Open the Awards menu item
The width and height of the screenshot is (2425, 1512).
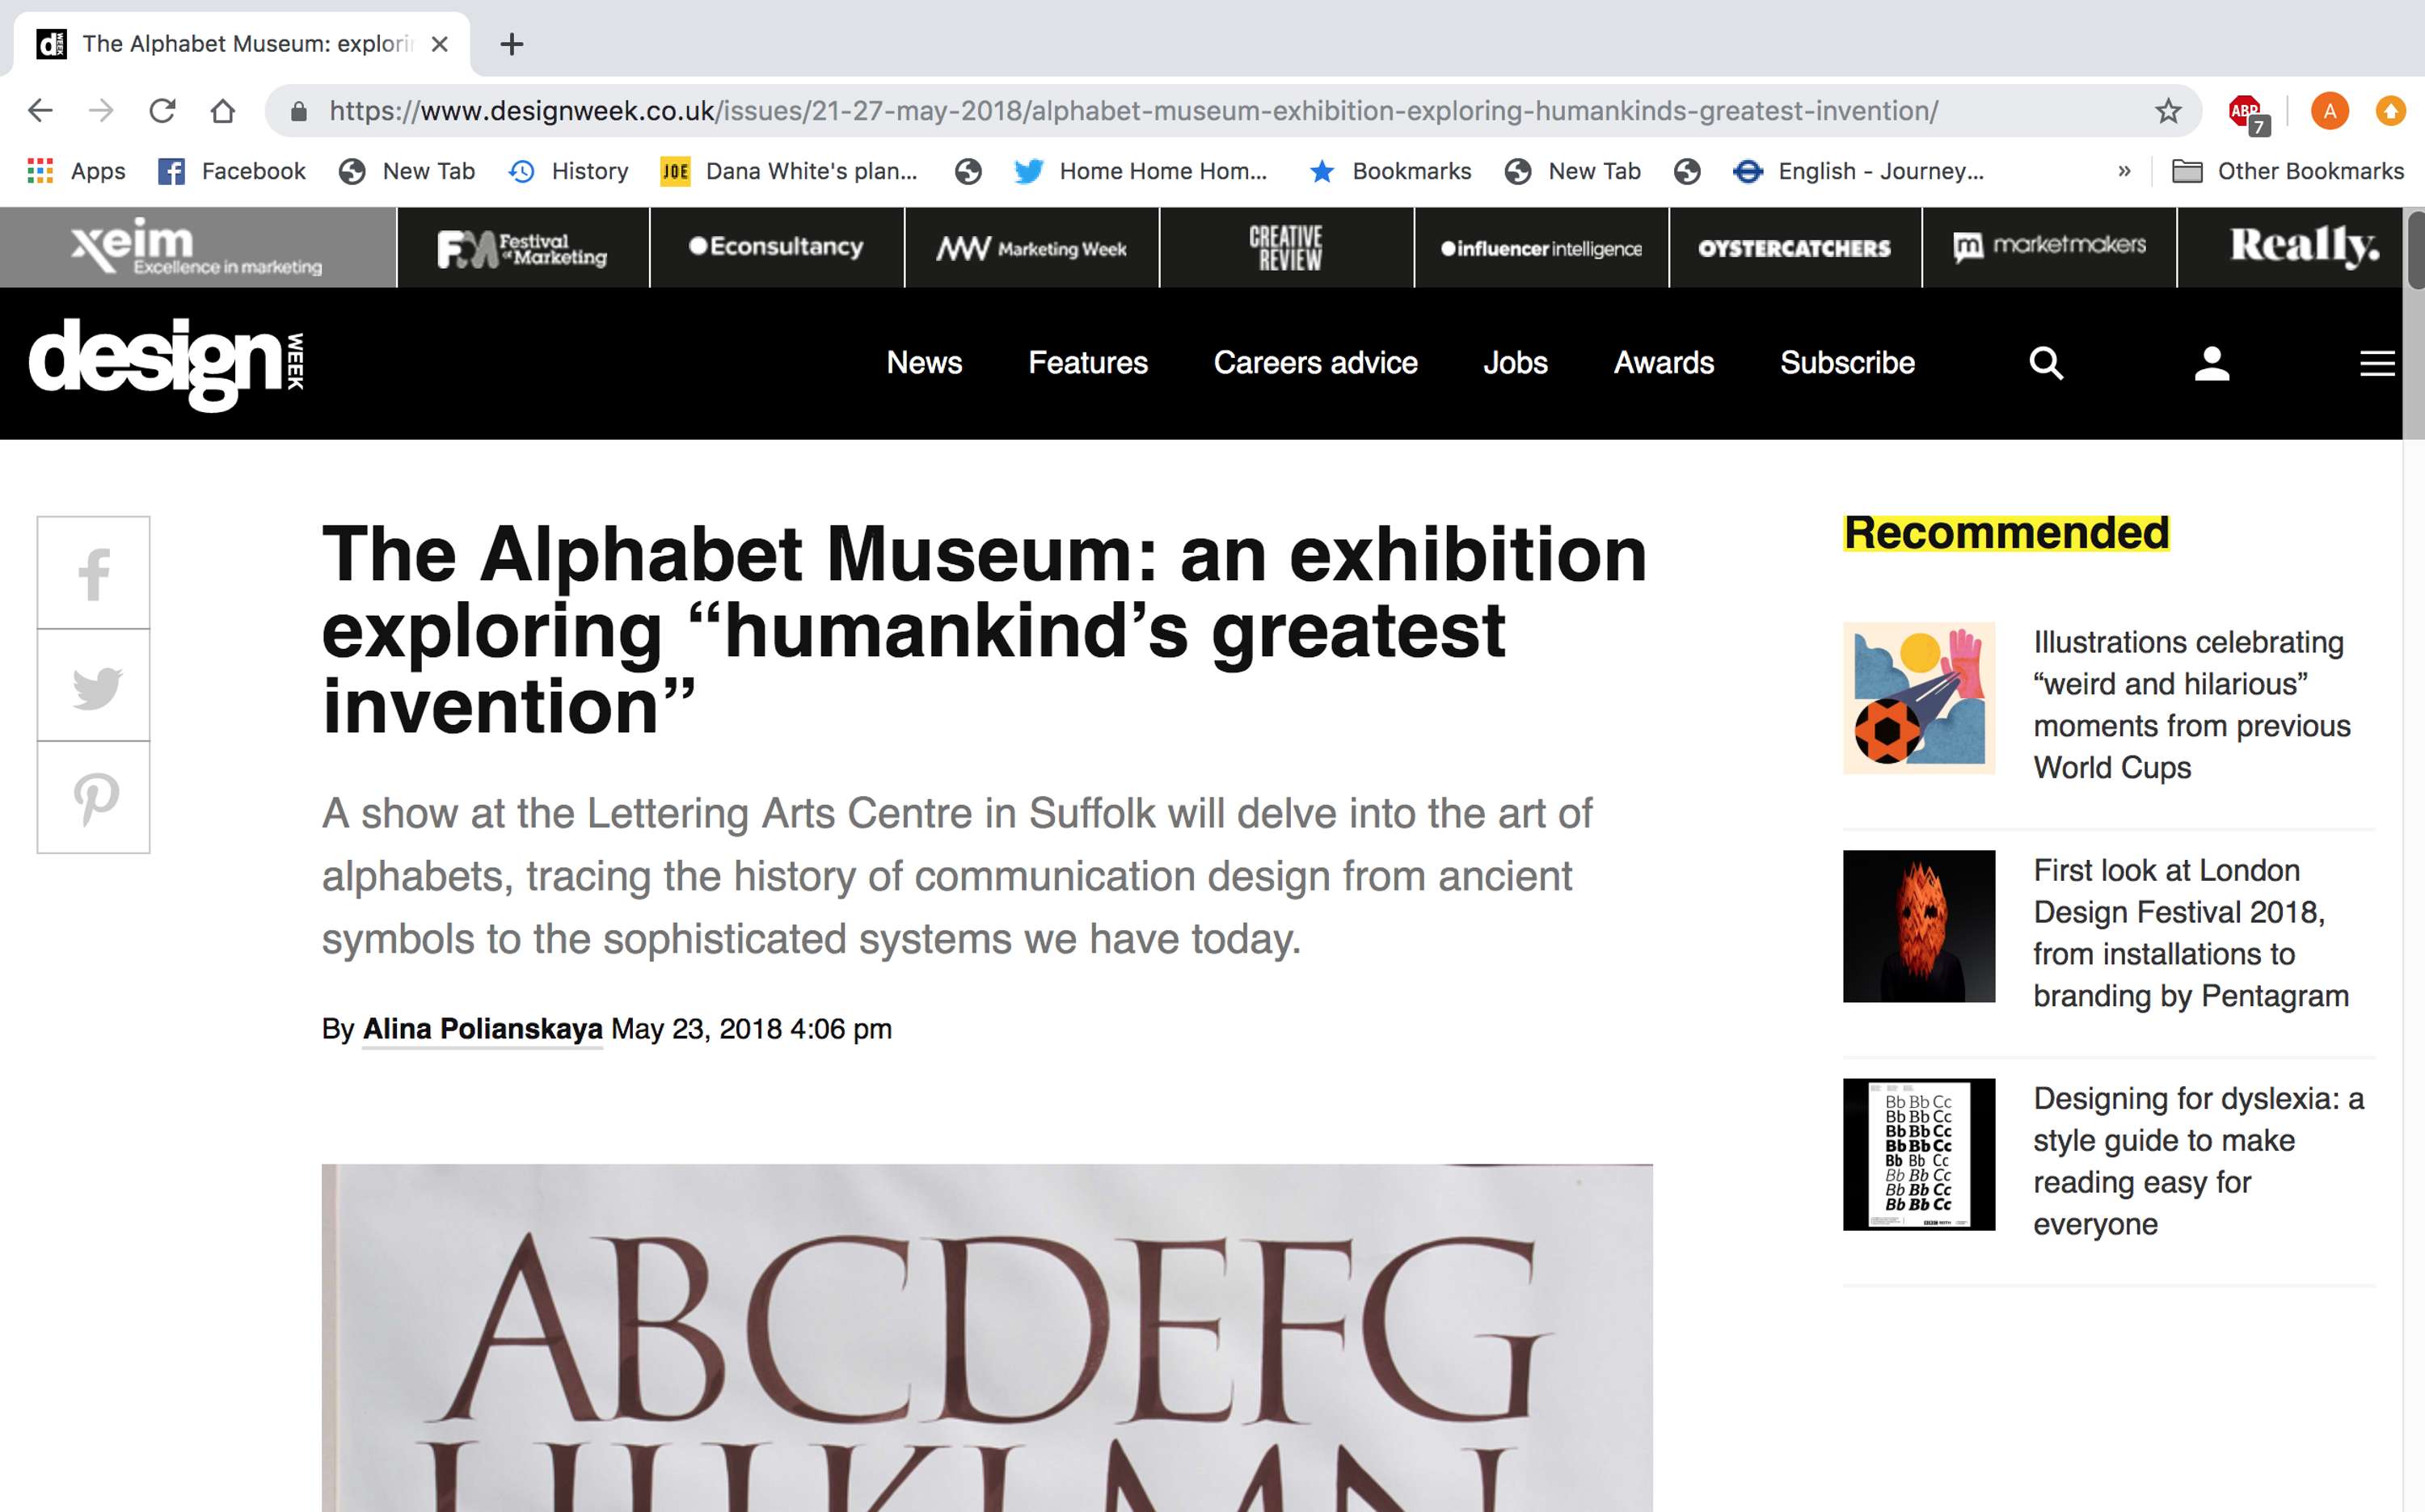click(x=1664, y=362)
